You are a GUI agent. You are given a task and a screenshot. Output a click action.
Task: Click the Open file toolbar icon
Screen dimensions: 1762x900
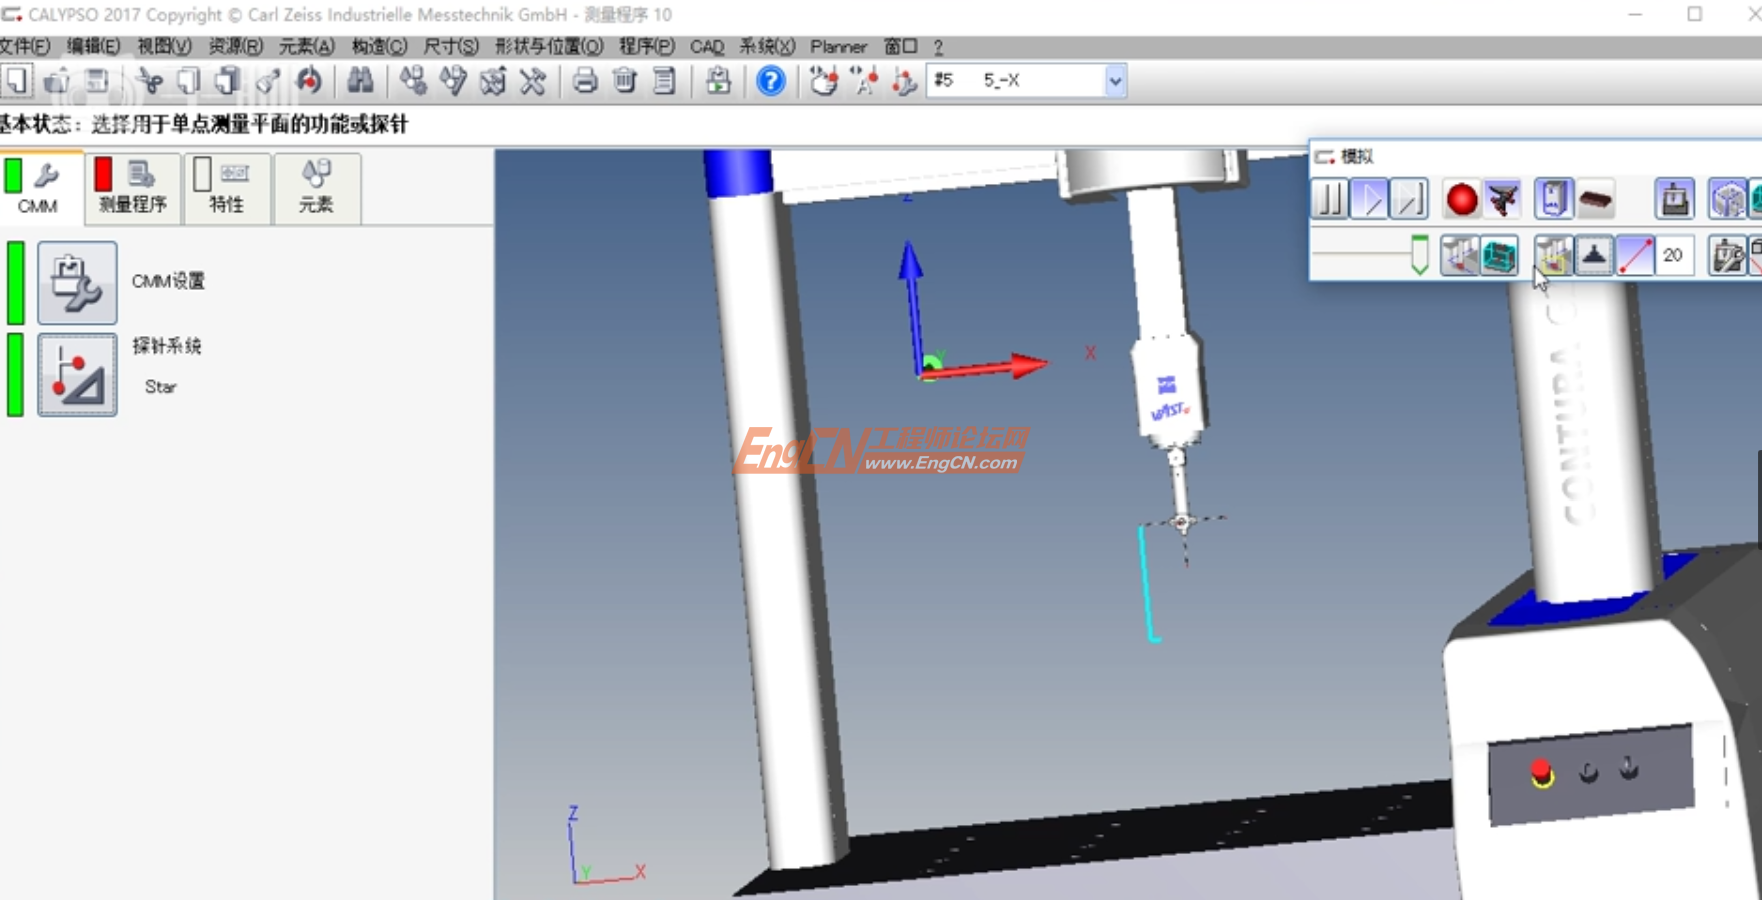[57, 81]
